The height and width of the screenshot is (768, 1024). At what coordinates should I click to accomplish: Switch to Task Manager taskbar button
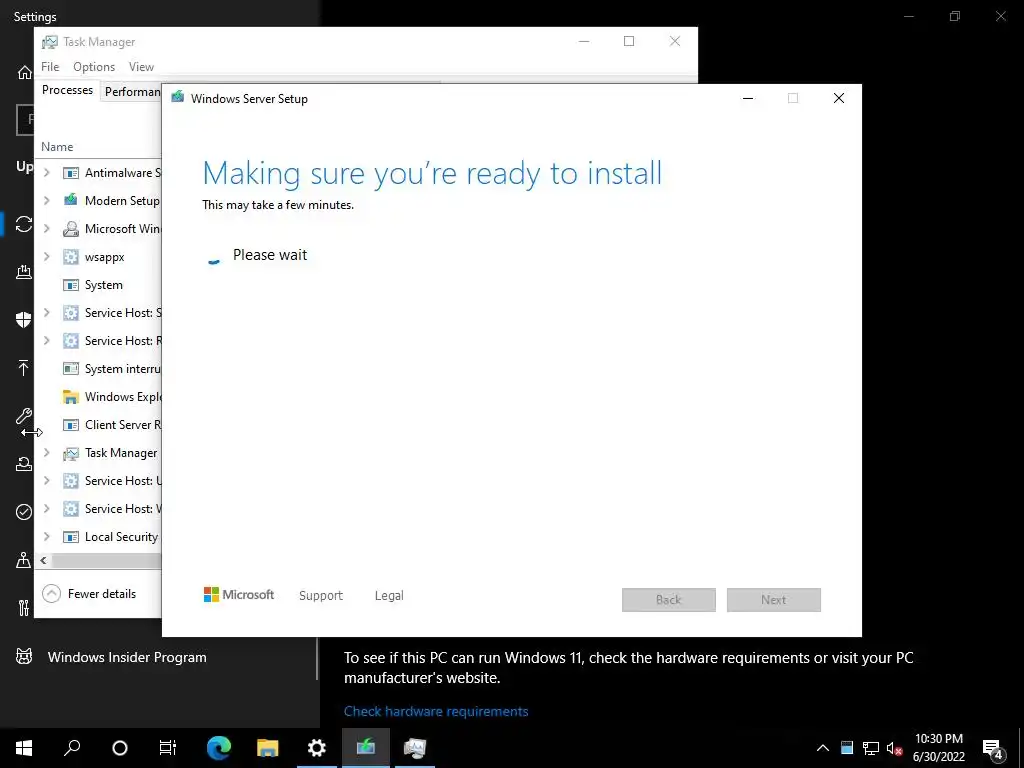(415, 747)
